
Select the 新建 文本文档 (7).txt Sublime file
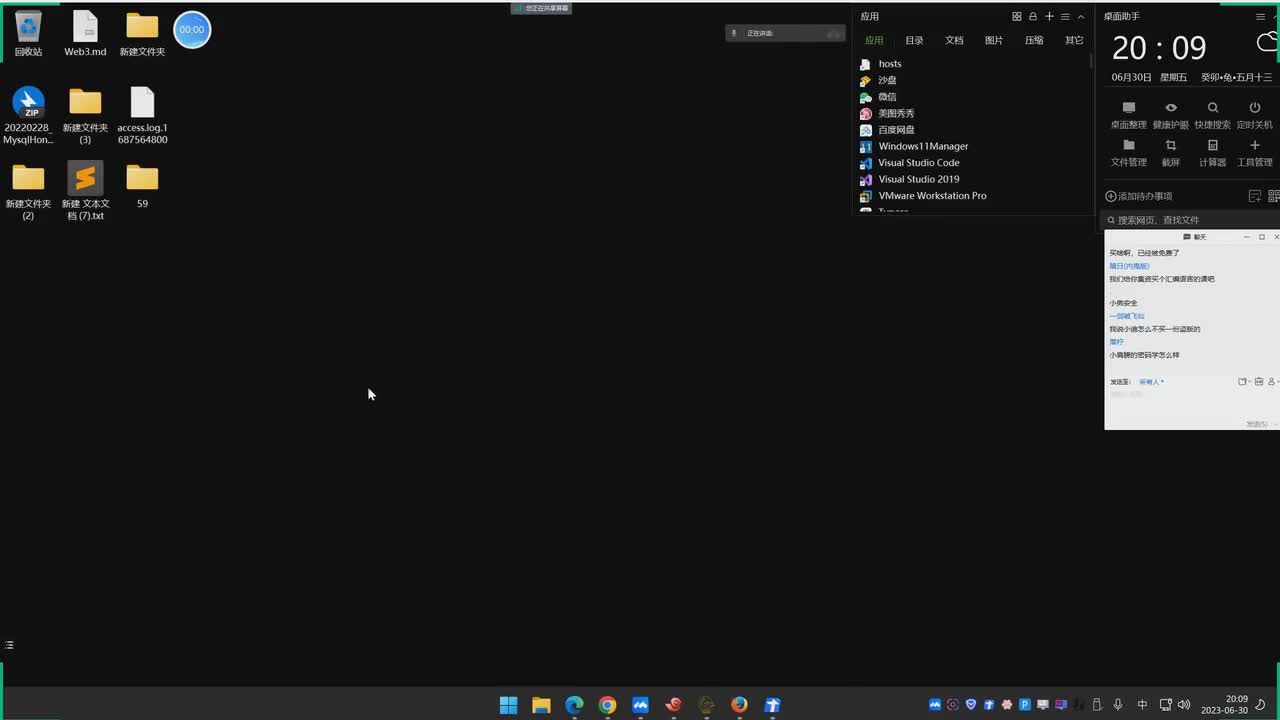point(85,191)
